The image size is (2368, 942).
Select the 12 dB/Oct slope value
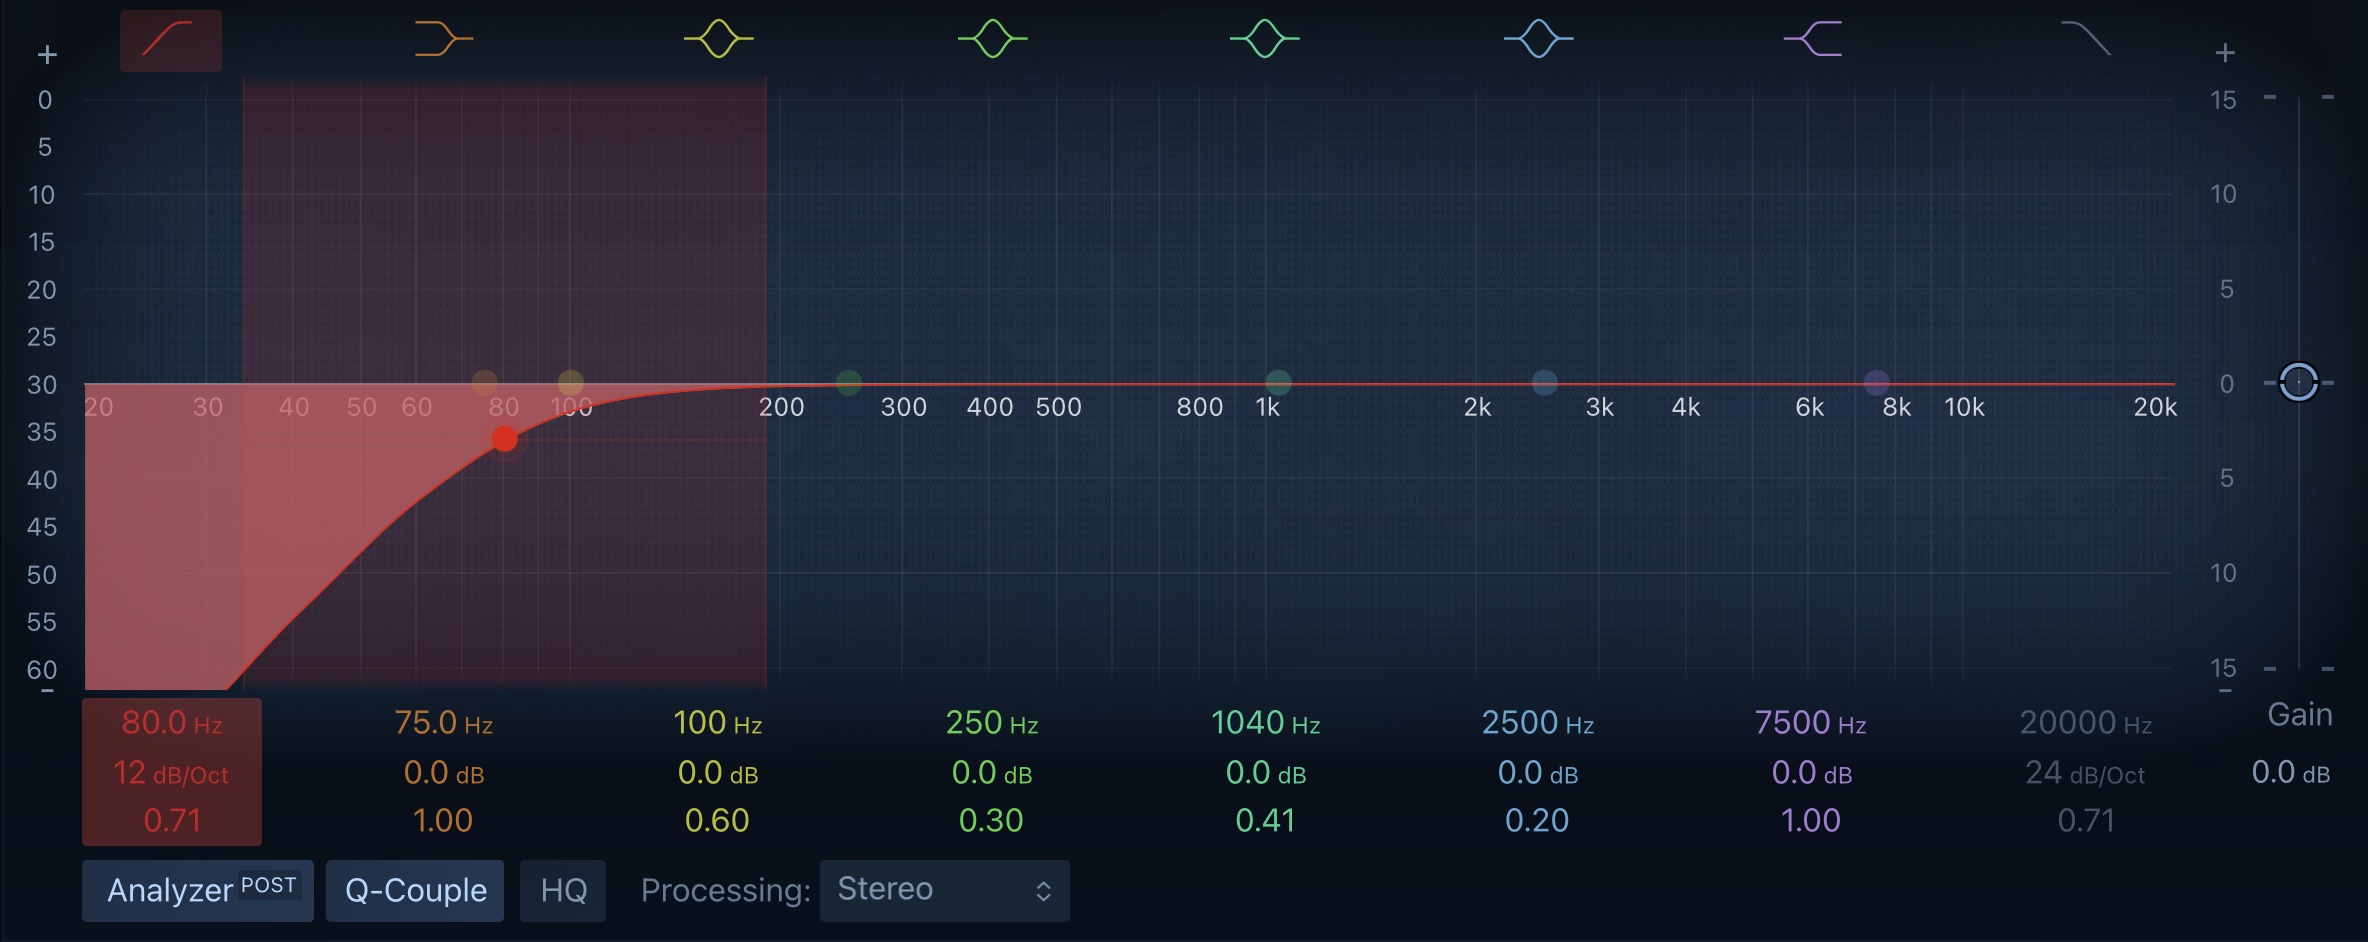172,773
